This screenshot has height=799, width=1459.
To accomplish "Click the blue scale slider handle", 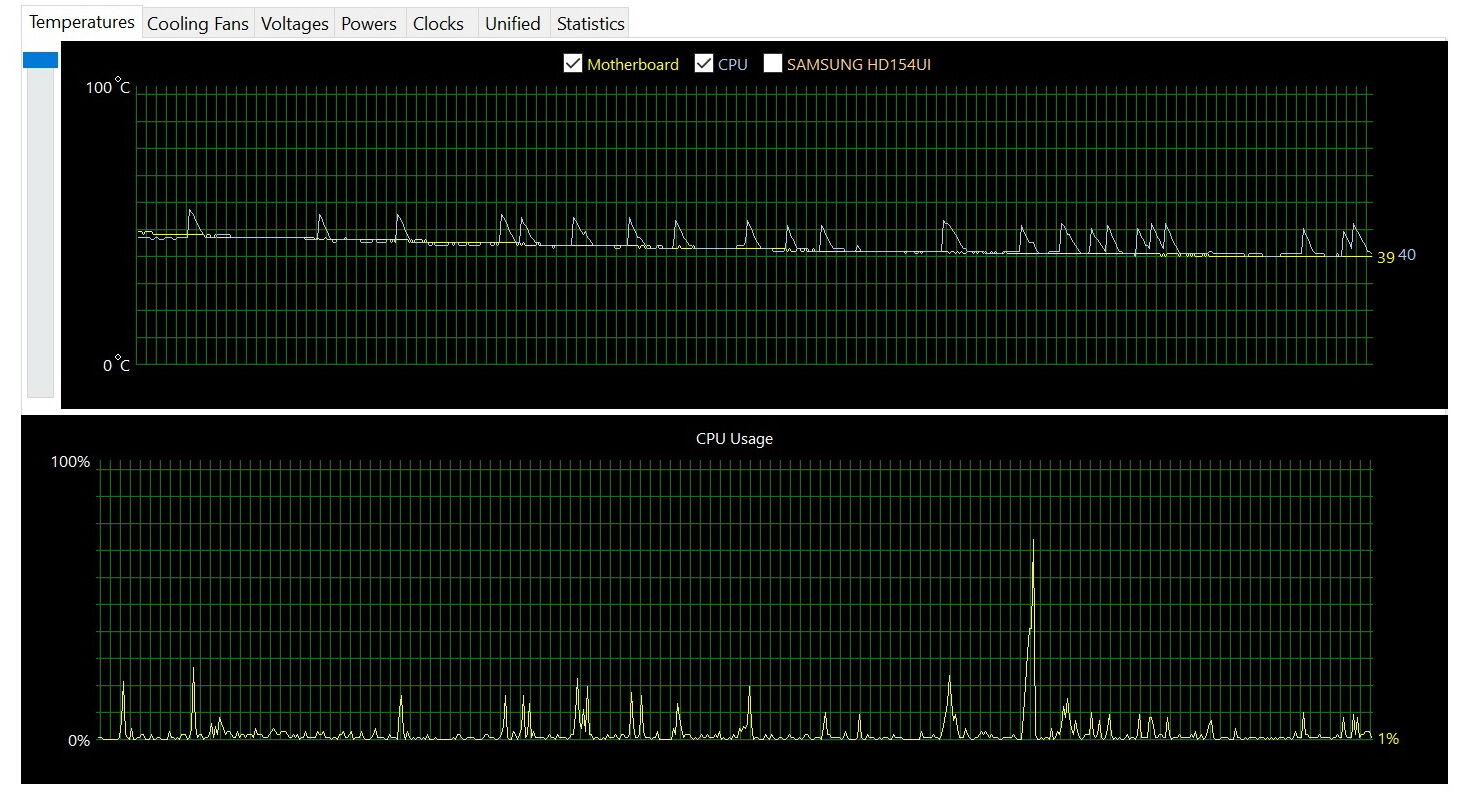I will [x=41, y=61].
